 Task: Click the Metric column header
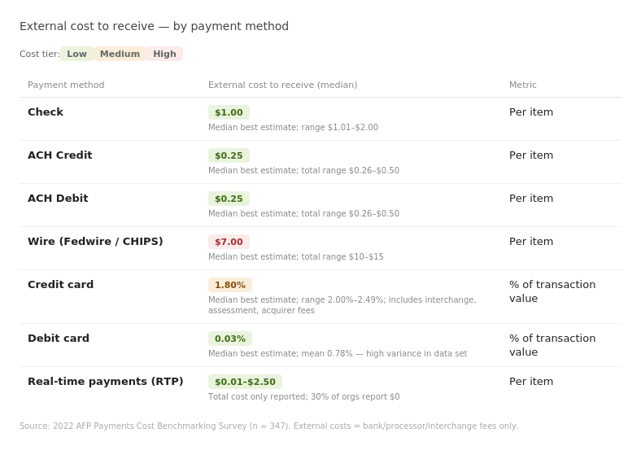pos(523,85)
